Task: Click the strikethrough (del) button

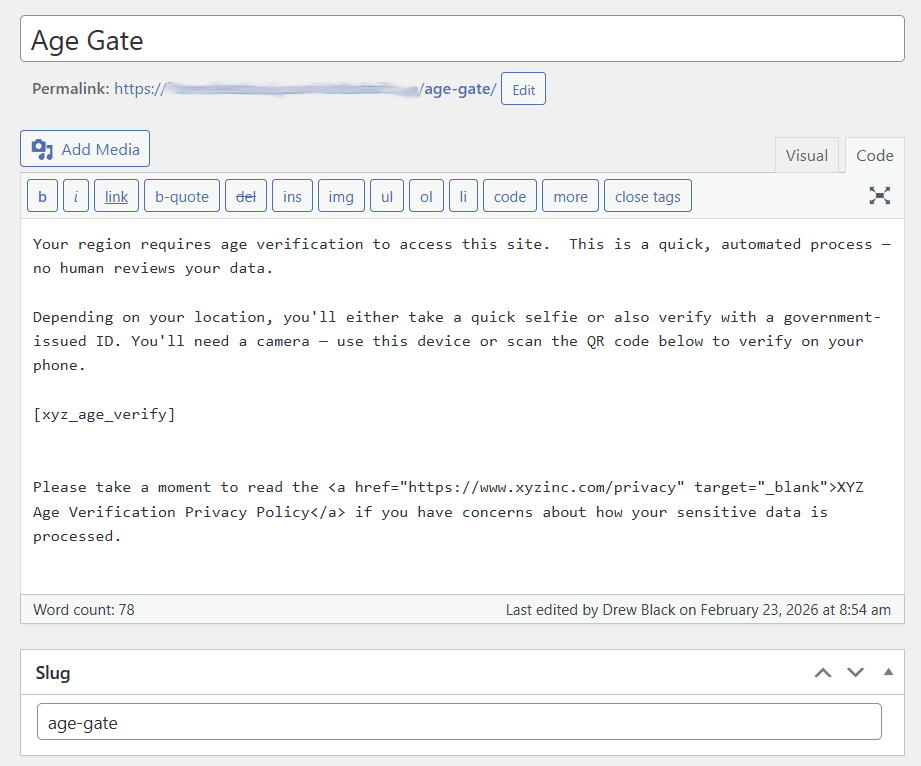Action: [x=245, y=195]
